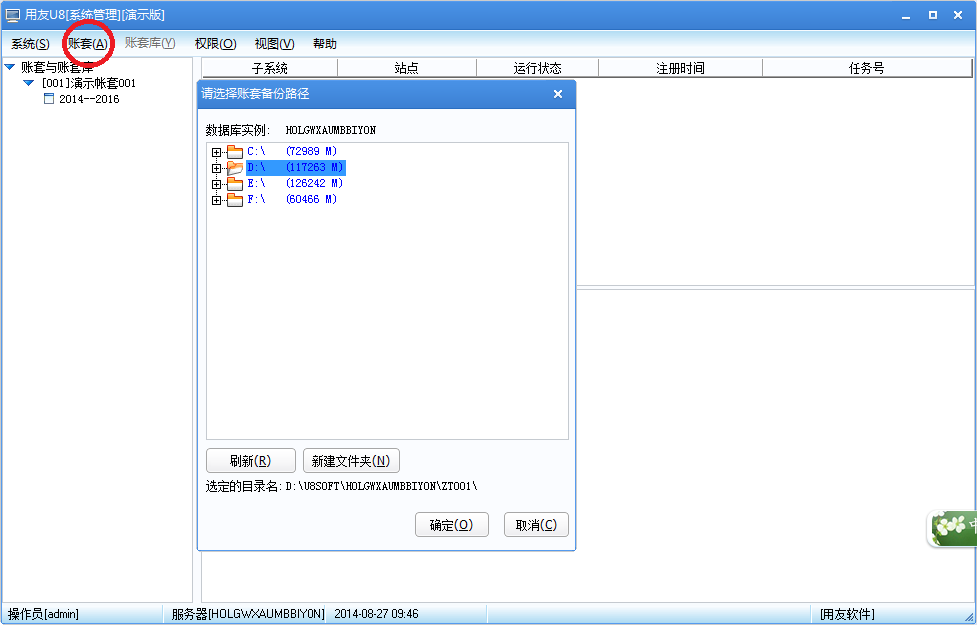
Task: Click the D:\ open folder icon
Action: click(235, 168)
